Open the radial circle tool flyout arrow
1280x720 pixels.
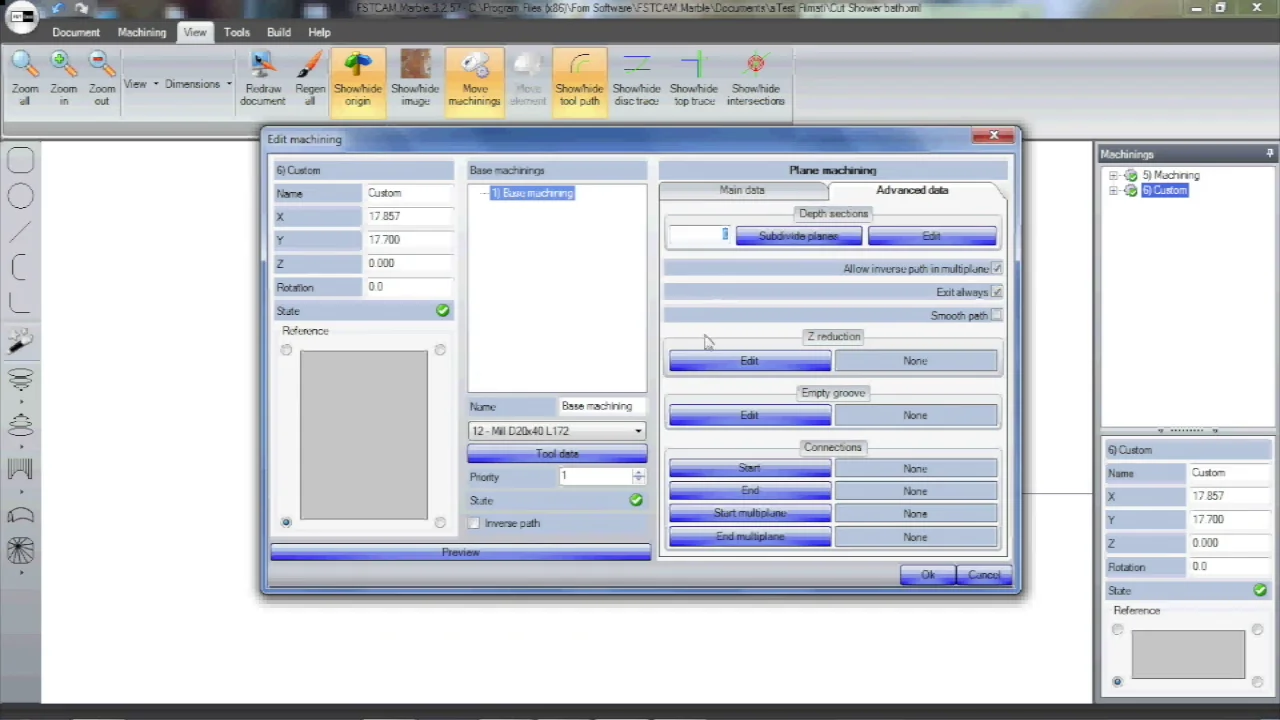20,572
